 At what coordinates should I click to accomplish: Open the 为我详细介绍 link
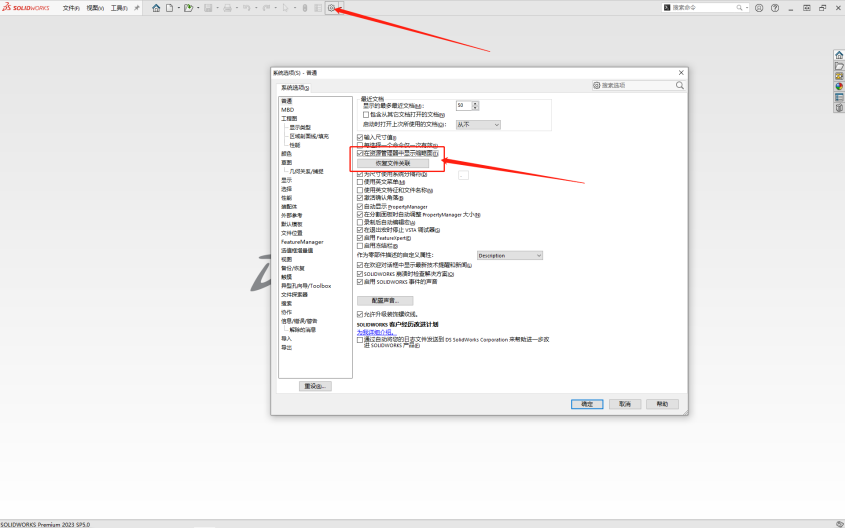coord(376,332)
